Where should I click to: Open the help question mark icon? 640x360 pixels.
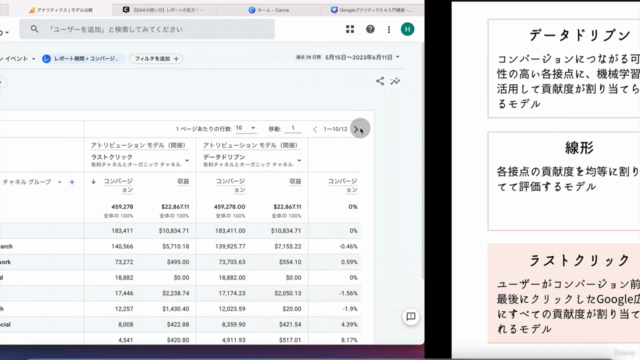(x=370, y=29)
